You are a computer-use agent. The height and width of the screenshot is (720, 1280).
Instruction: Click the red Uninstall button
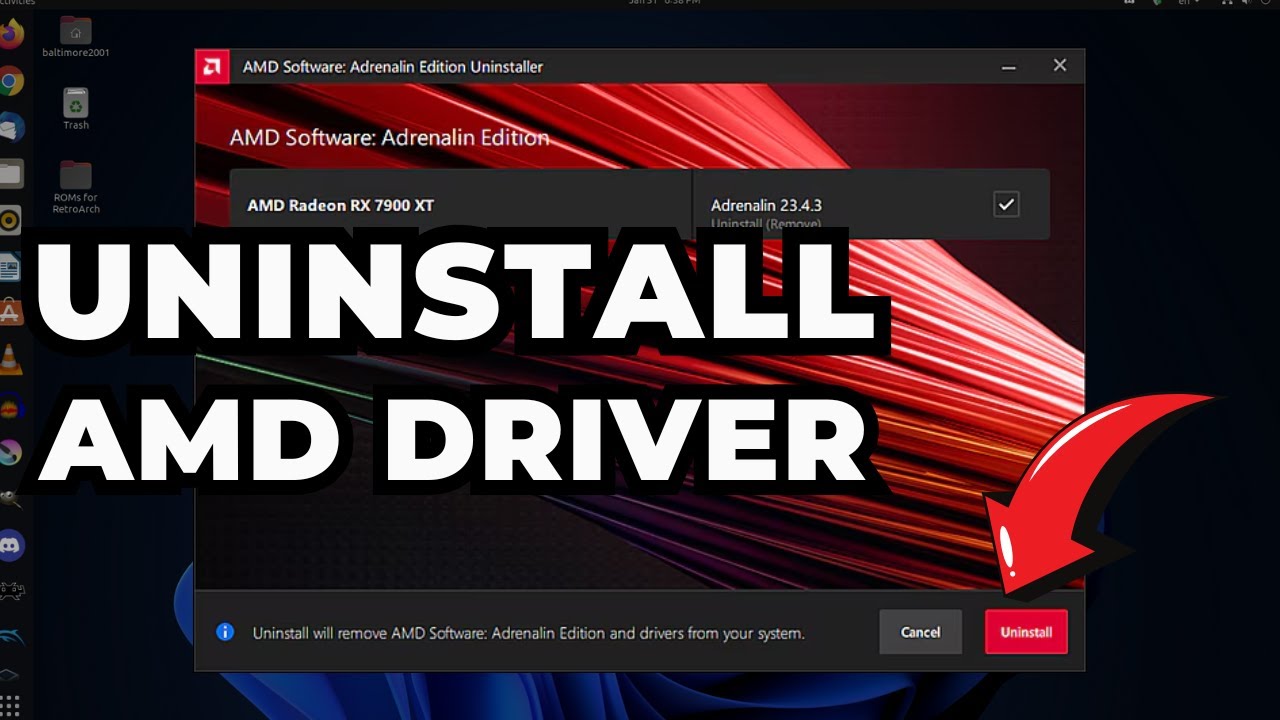click(1026, 632)
